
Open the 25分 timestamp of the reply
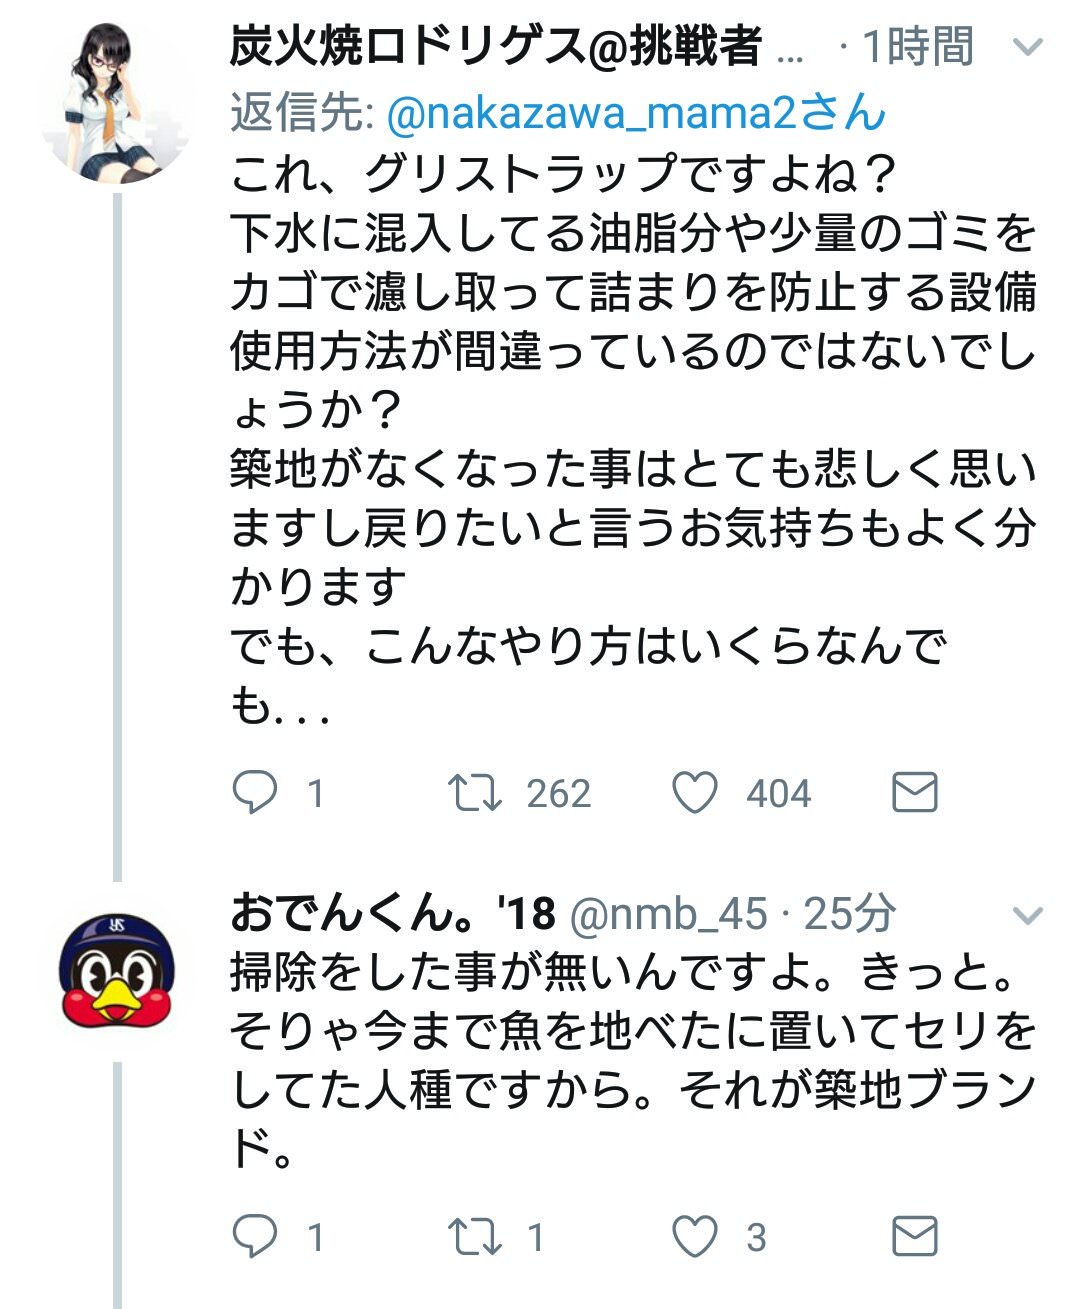pos(850,914)
